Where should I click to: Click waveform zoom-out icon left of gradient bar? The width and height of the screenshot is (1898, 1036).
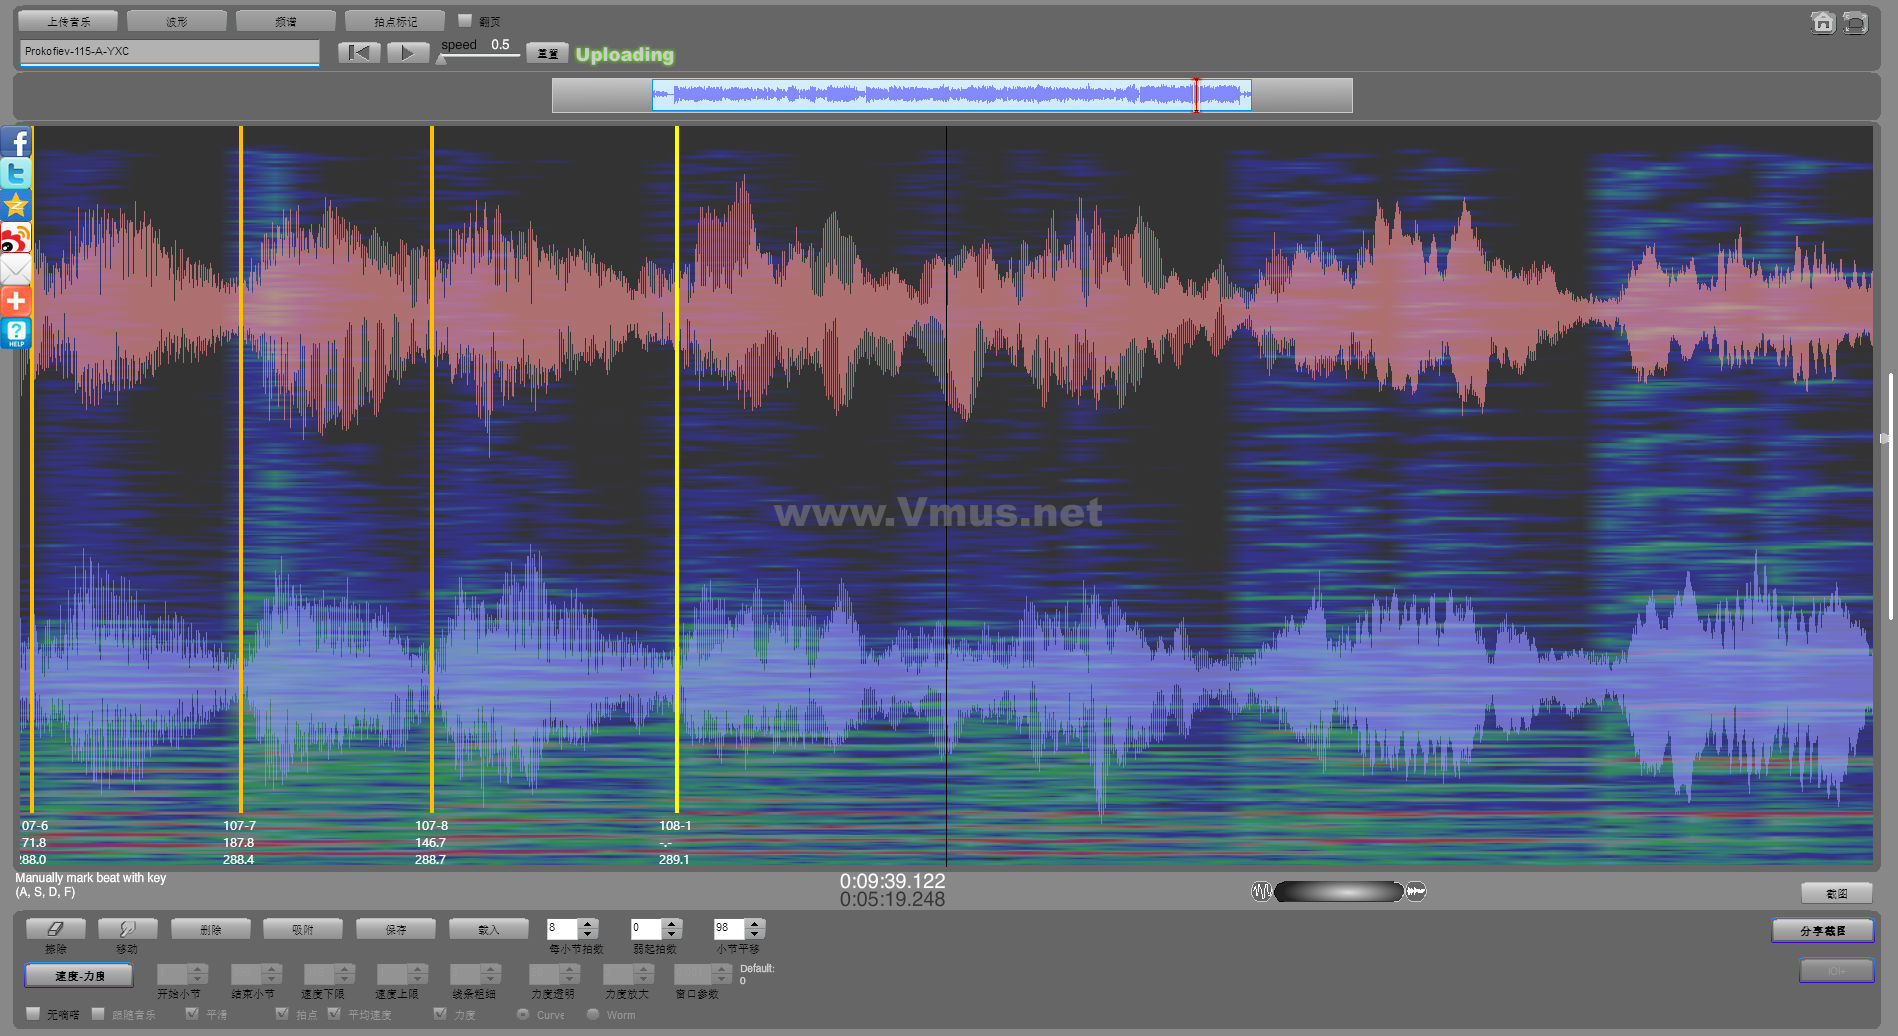point(1261,891)
